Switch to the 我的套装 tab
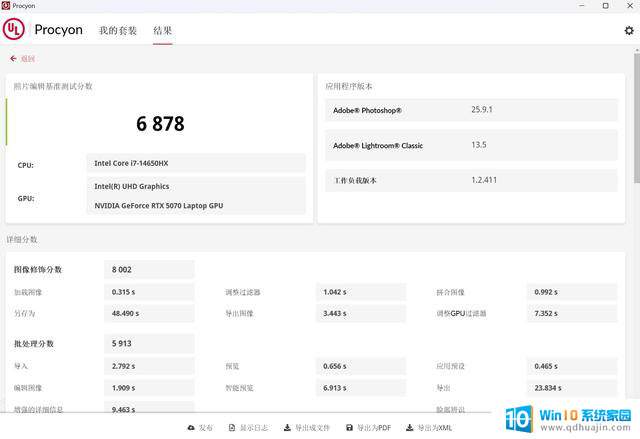Viewport: 640px width, 439px height. [x=118, y=31]
